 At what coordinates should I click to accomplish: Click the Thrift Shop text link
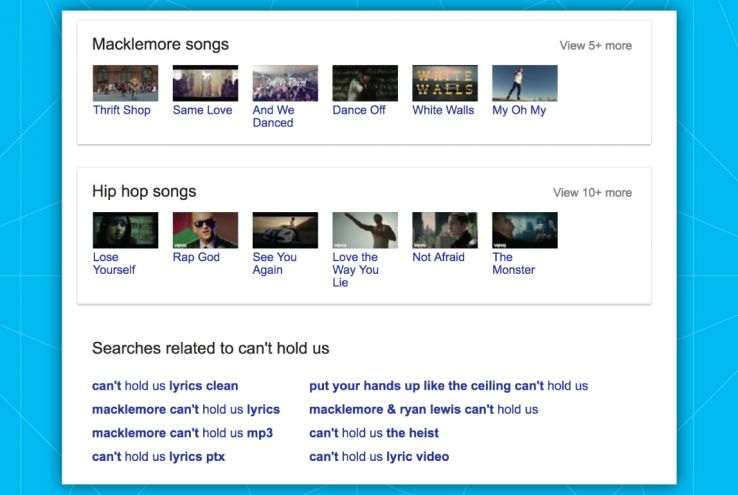[121, 110]
